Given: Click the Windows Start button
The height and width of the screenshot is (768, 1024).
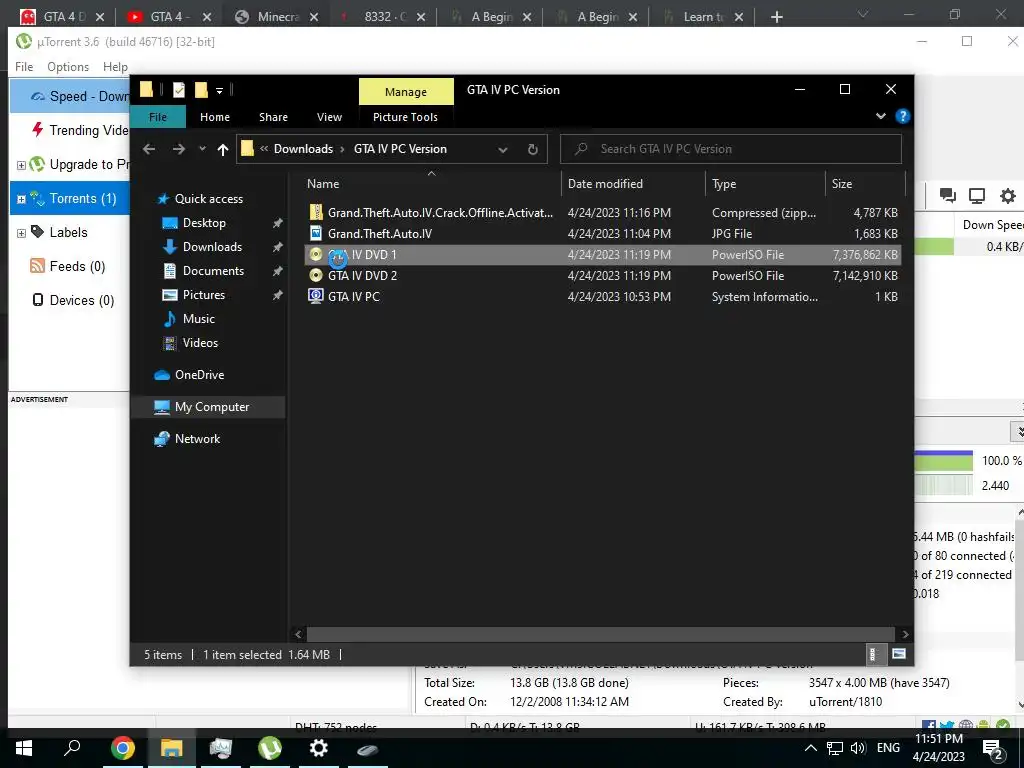Looking at the screenshot, I should click(x=24, y=748).
